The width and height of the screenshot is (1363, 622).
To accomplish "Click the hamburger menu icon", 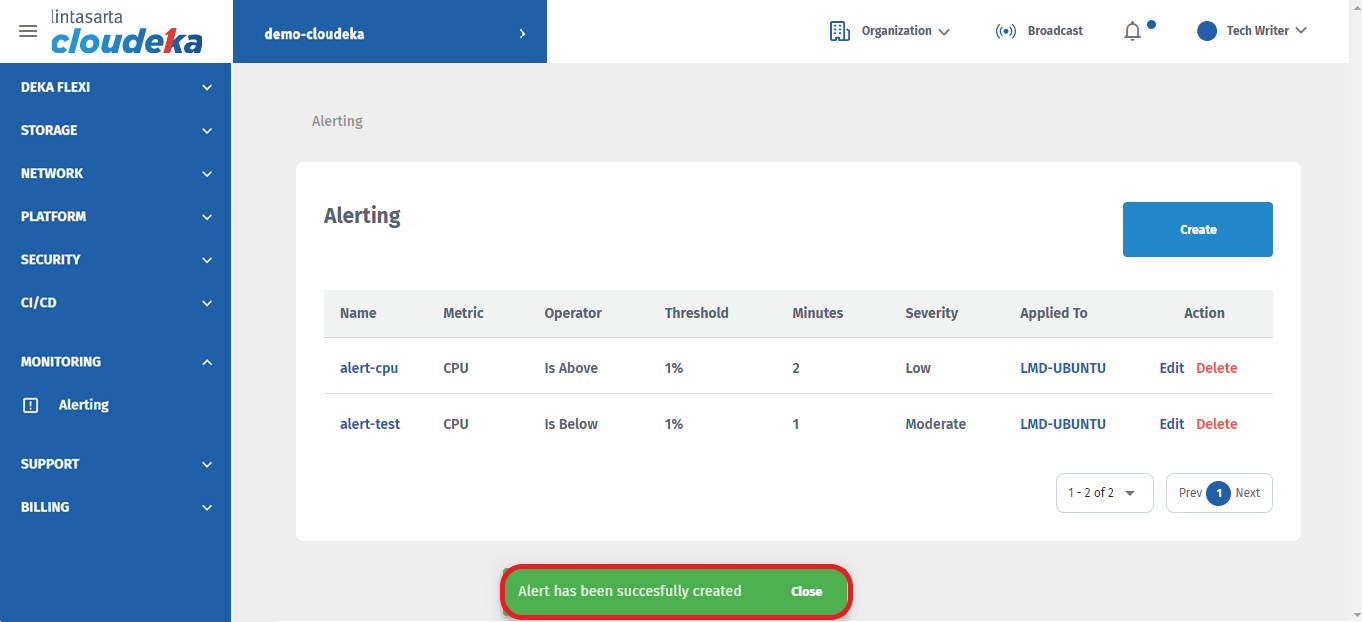I will (28, 31).
